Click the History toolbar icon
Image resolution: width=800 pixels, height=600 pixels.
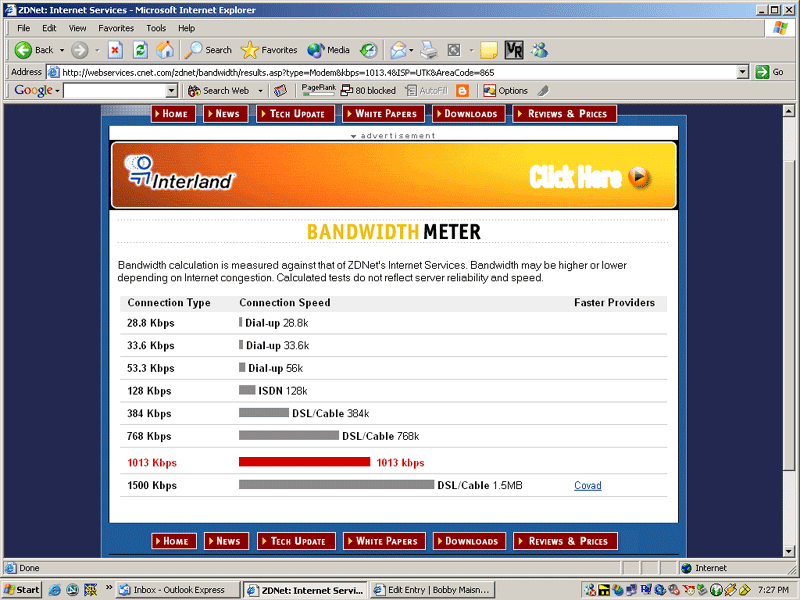369,50
